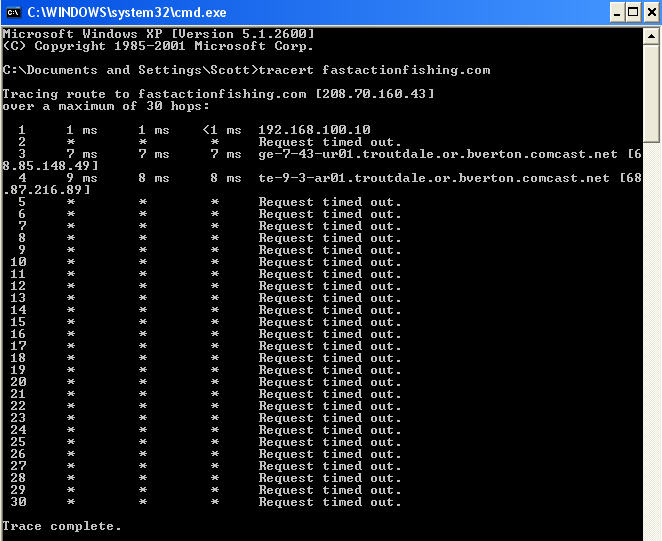Click the IP address [208.70.160.43]
The width and height of the screenshot is (662, 541).
point(375,94)
